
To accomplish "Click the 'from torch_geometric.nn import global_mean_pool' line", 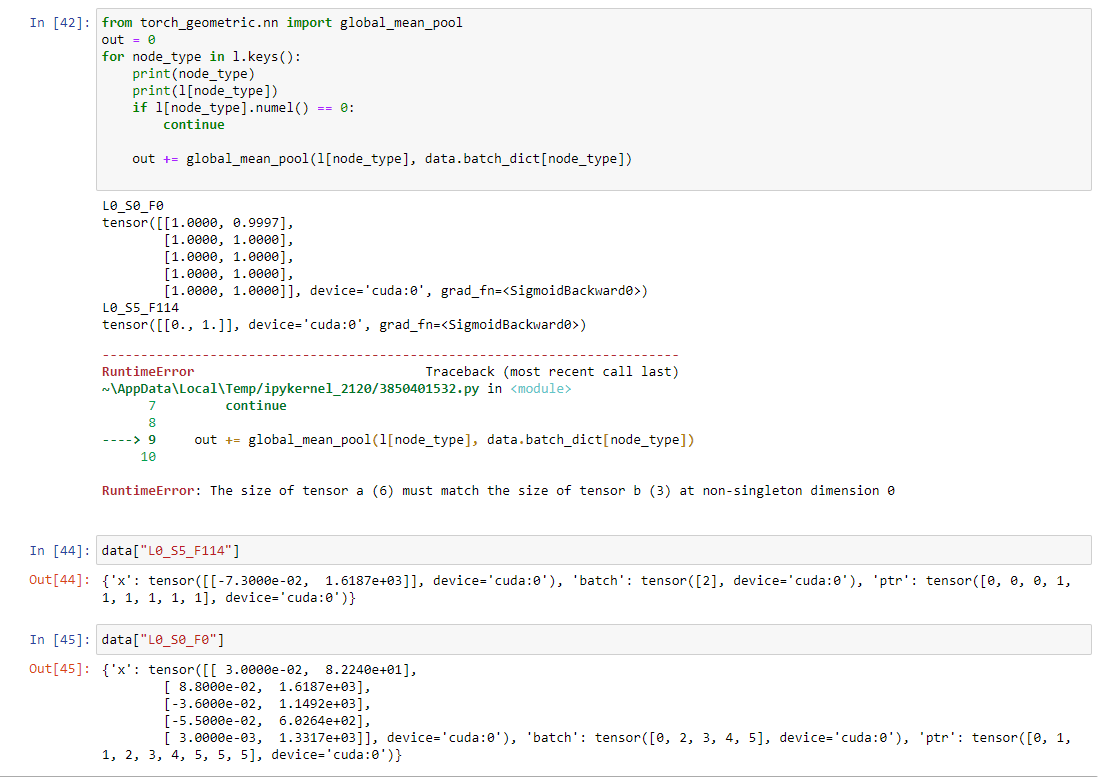I will (282, 22).
